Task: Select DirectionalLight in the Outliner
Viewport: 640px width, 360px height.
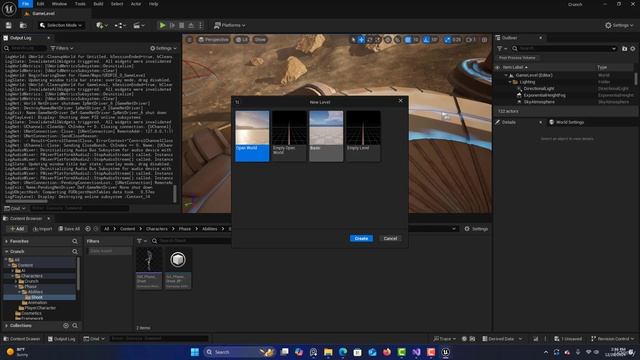Action: pos(539,89)
